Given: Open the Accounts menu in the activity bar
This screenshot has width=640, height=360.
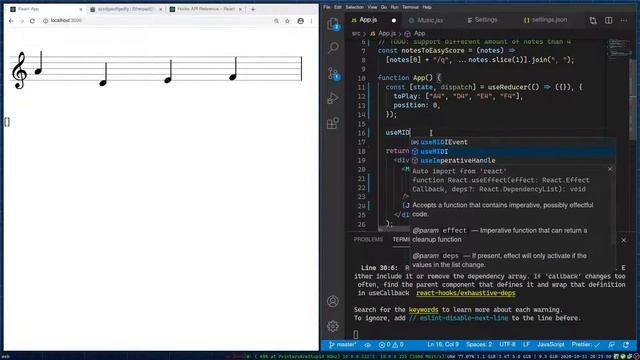Looking at the screenshot, I should click(333, 301).
